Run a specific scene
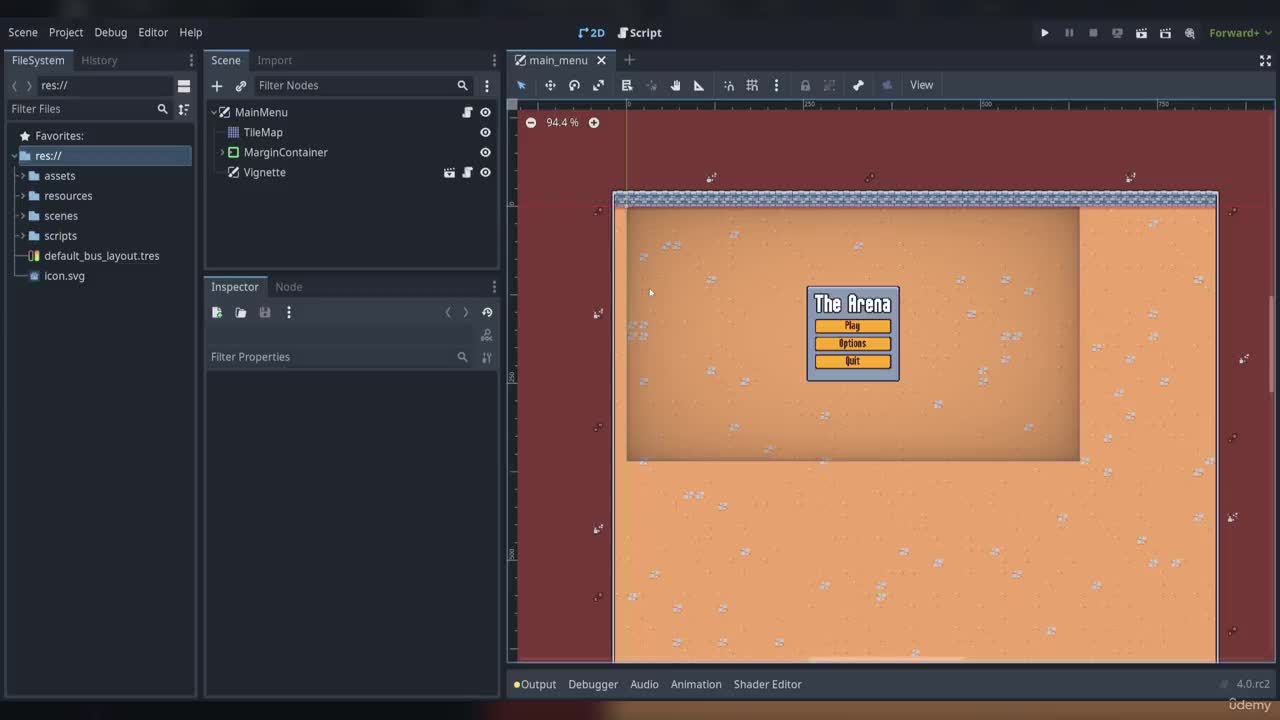1280x720 pixels. [1165, 33]
